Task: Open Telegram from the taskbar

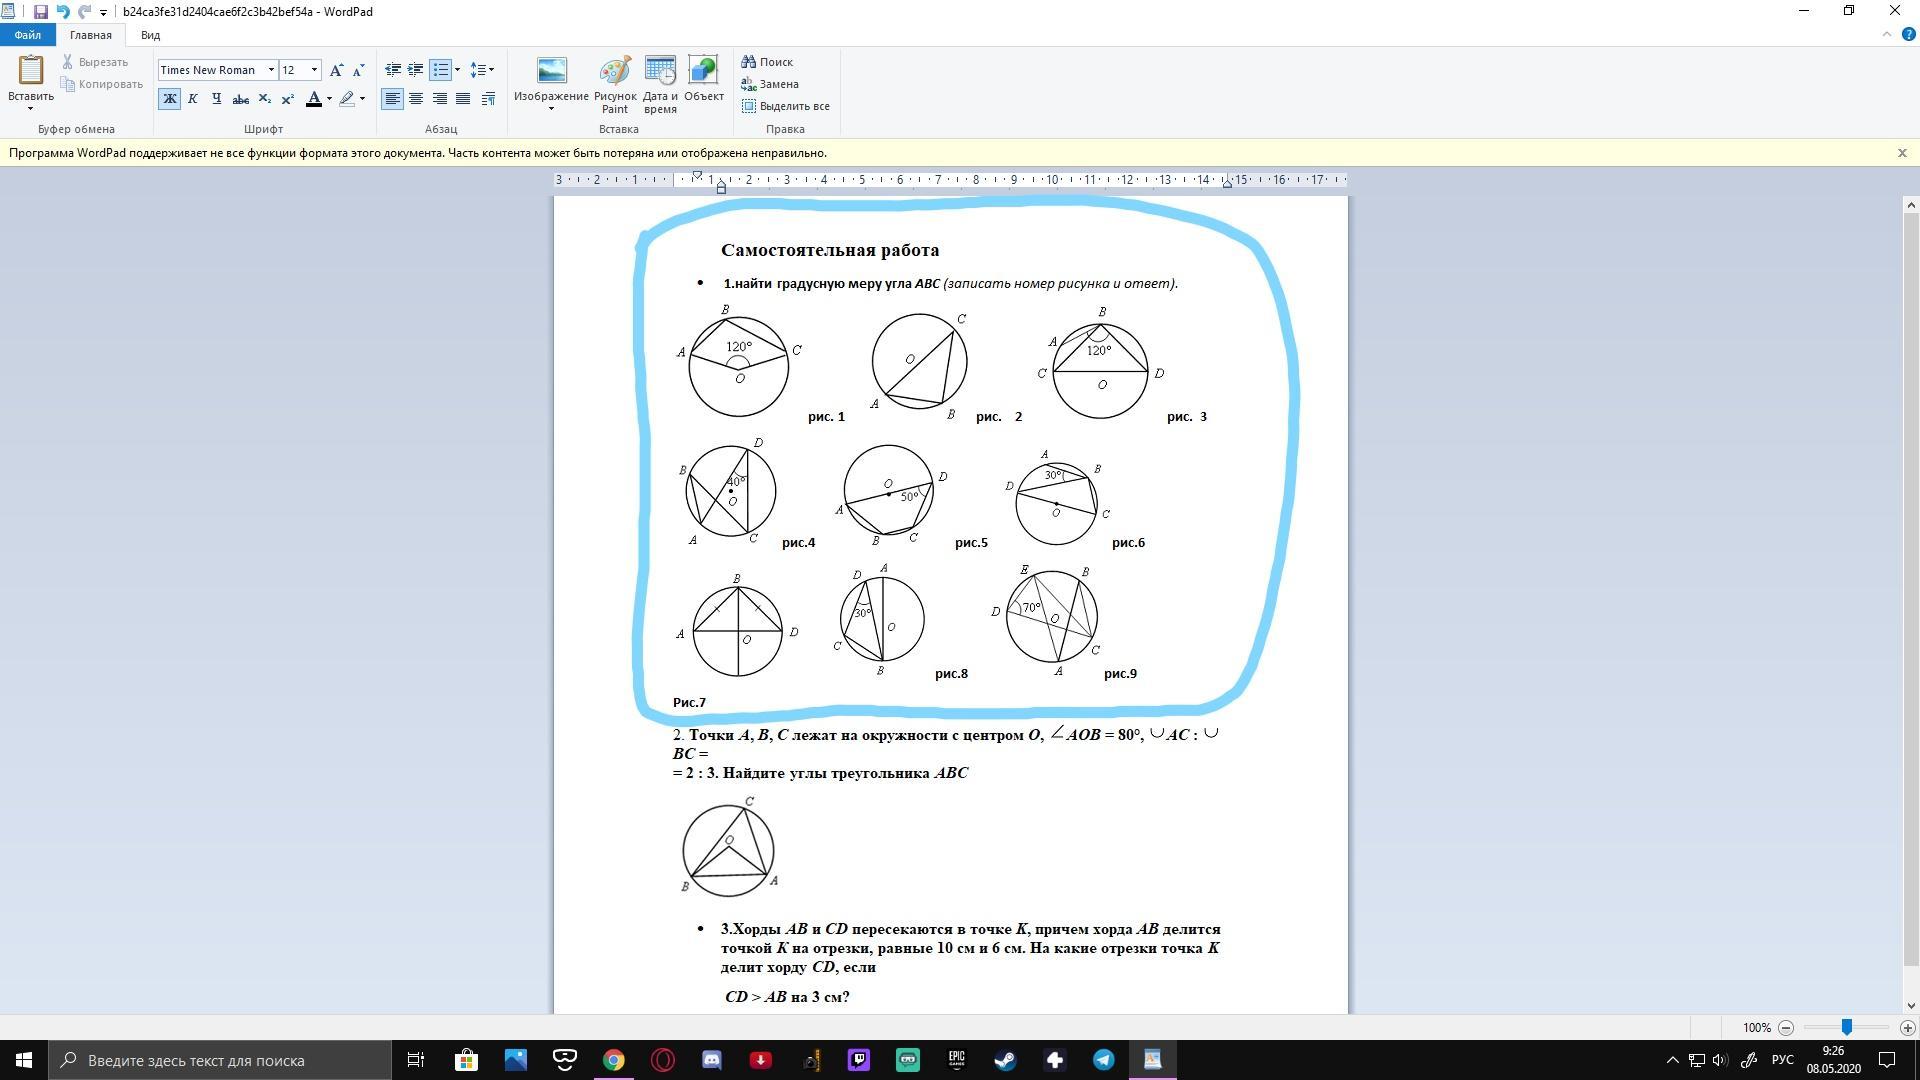Action: (x=1103, y=1060)
